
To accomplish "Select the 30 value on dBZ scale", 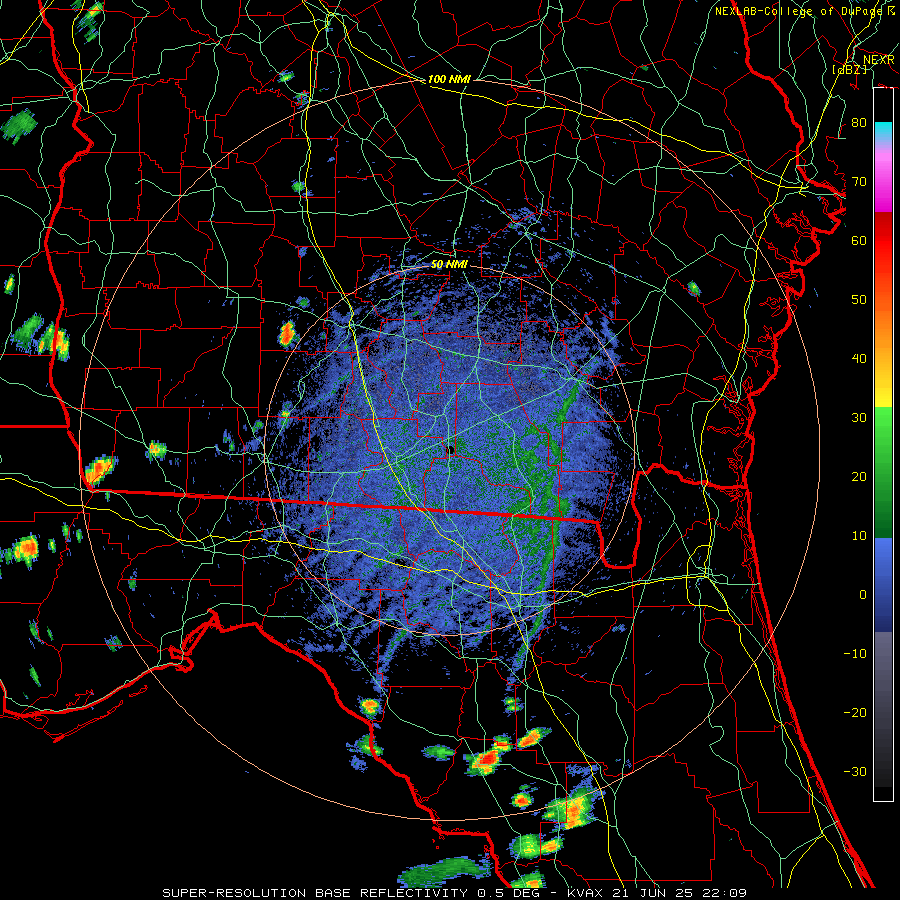I will (x=859, y=417).
